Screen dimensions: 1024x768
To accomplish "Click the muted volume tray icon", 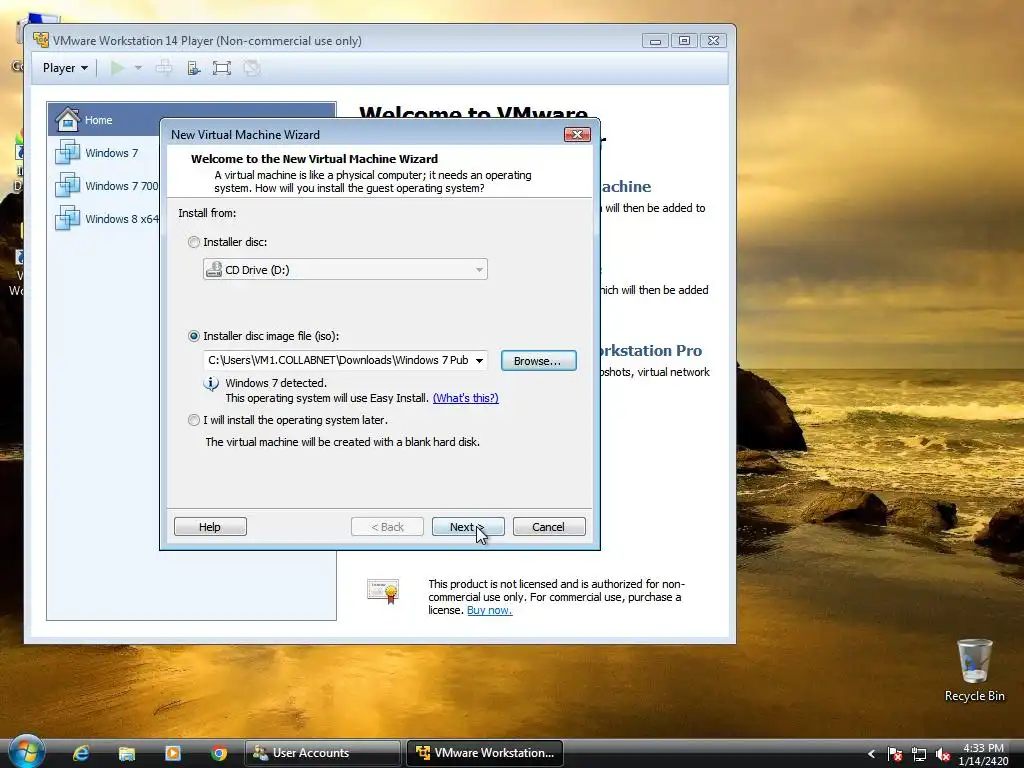I will [942, 754].
